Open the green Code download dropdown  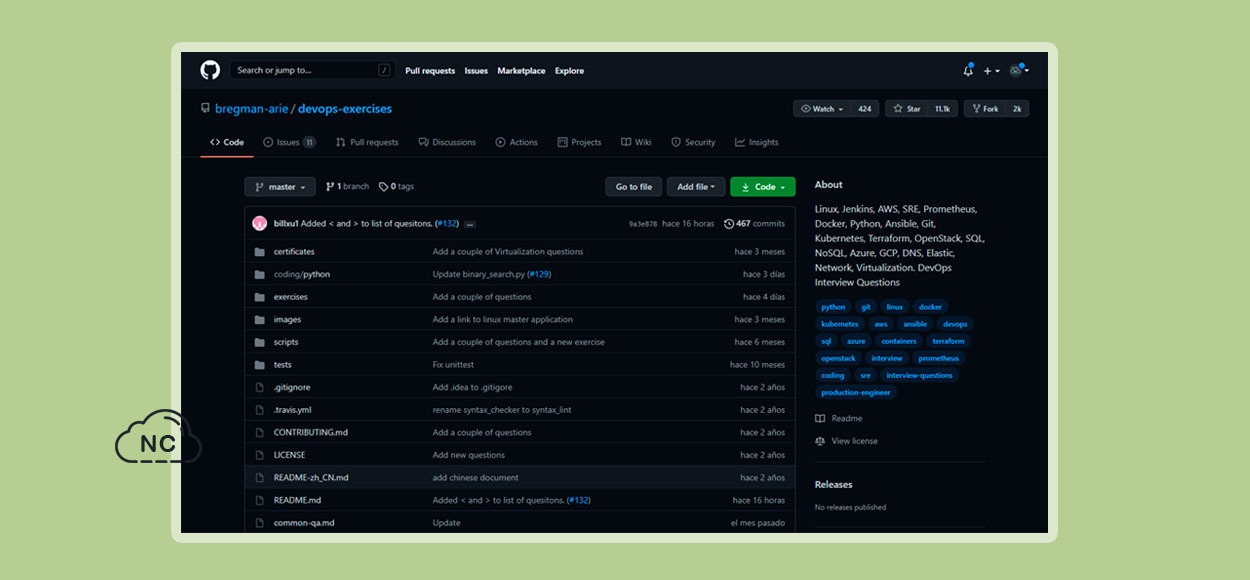click(x=763, y=187)
